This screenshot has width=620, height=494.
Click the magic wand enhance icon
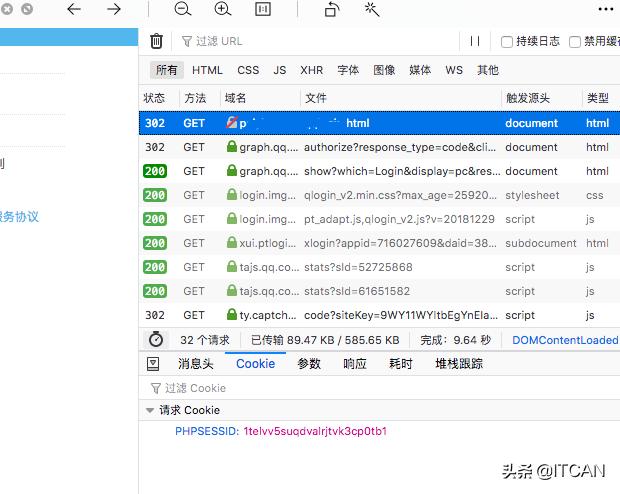point(372,9)
